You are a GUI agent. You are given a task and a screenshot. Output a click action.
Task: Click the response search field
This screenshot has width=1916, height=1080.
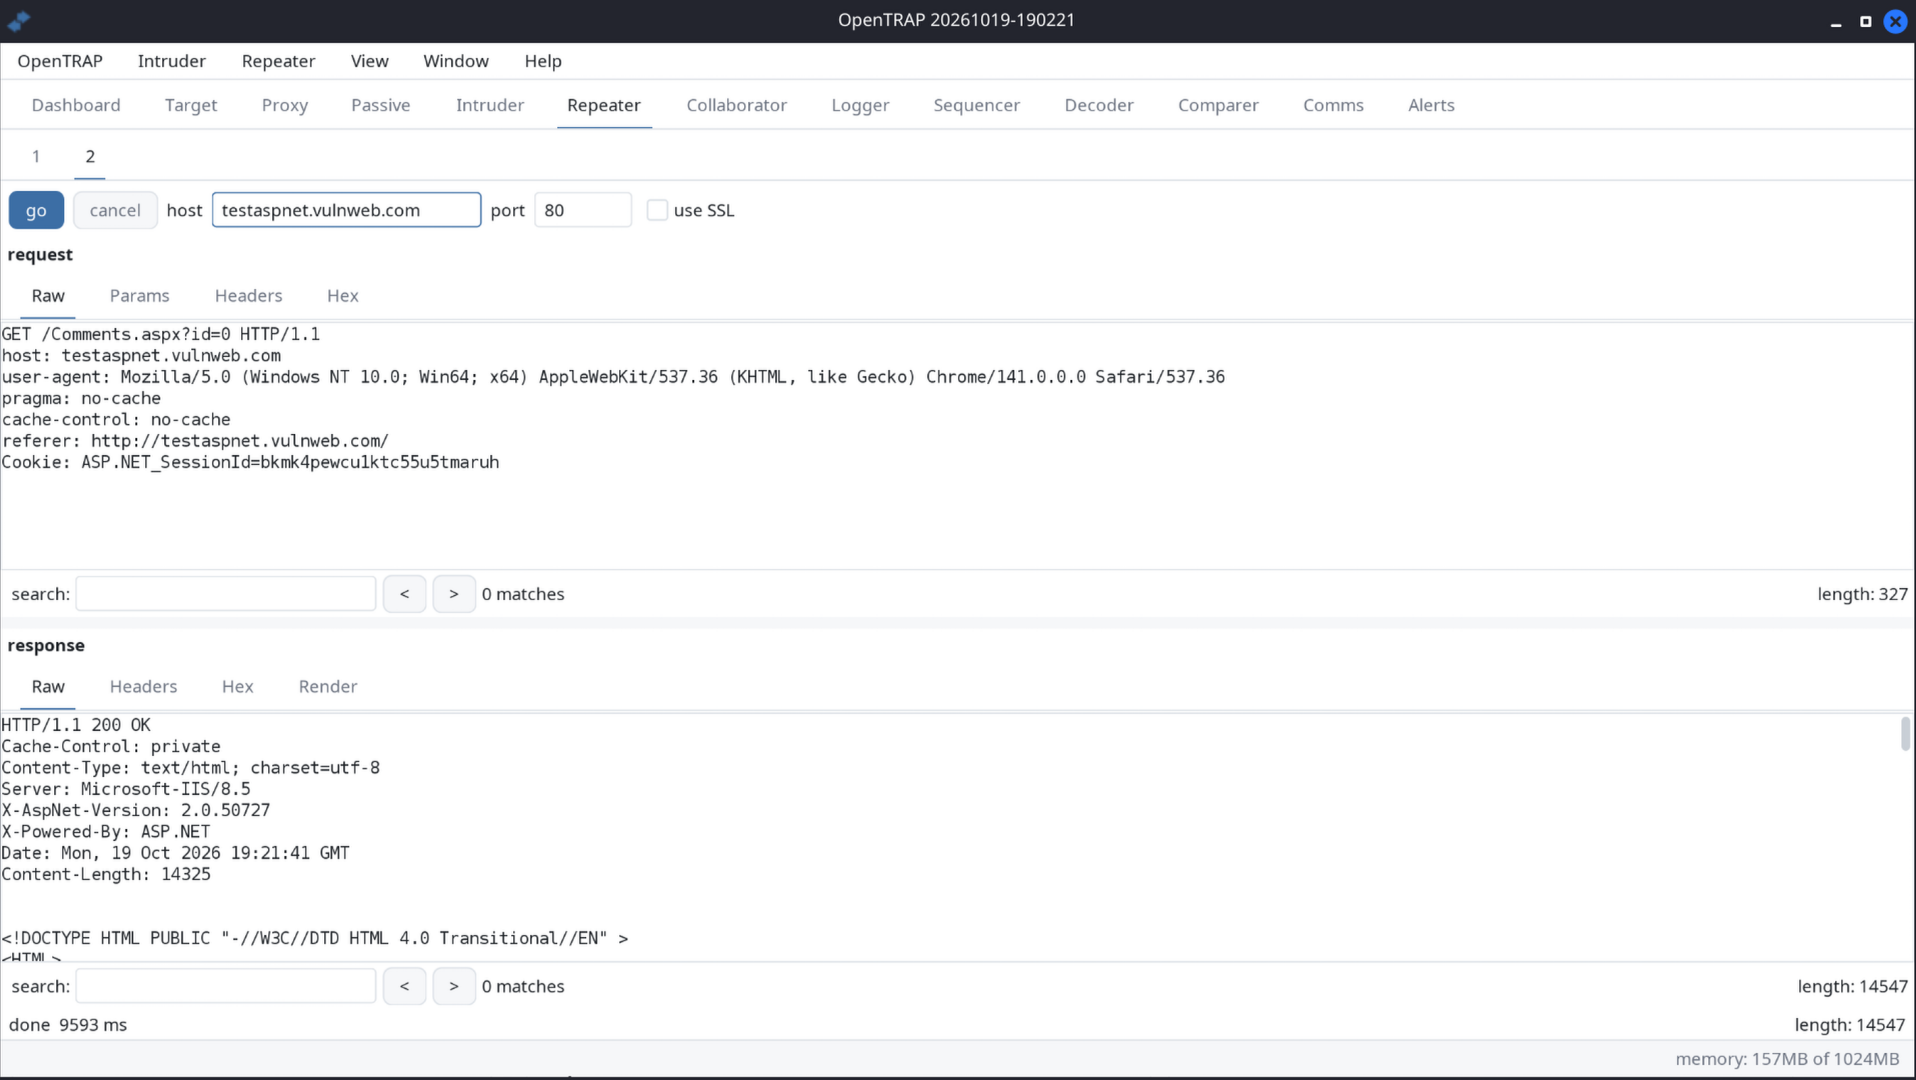tap(226, 986)
